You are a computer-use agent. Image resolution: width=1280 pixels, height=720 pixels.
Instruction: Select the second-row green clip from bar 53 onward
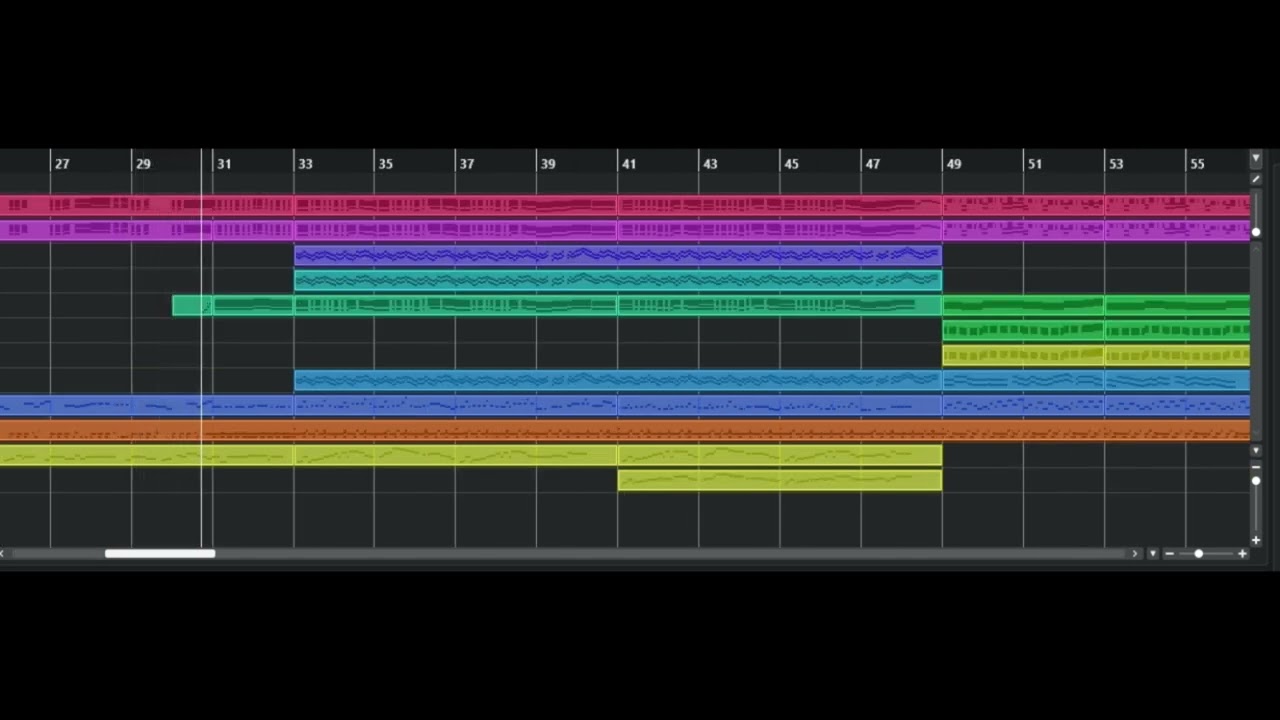1178,330
